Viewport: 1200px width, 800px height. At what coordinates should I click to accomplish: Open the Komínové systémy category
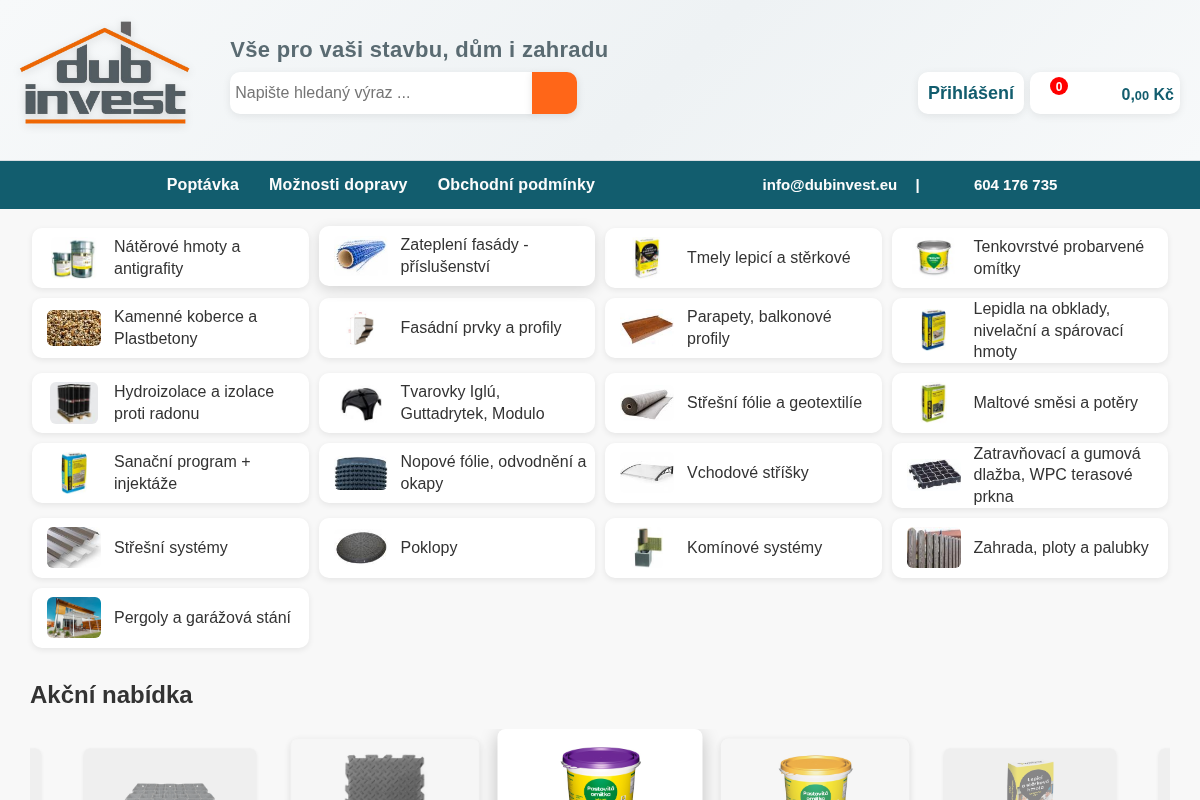[x=743, y=548]
